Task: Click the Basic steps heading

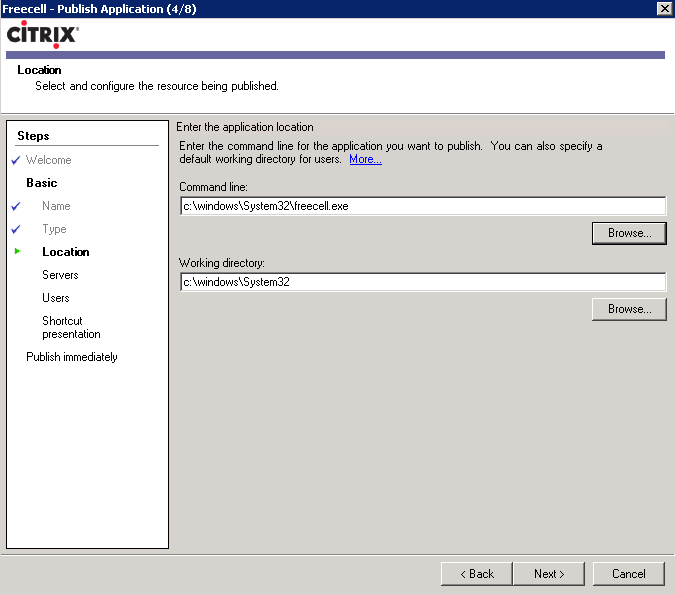Action: tap(41, 183)
